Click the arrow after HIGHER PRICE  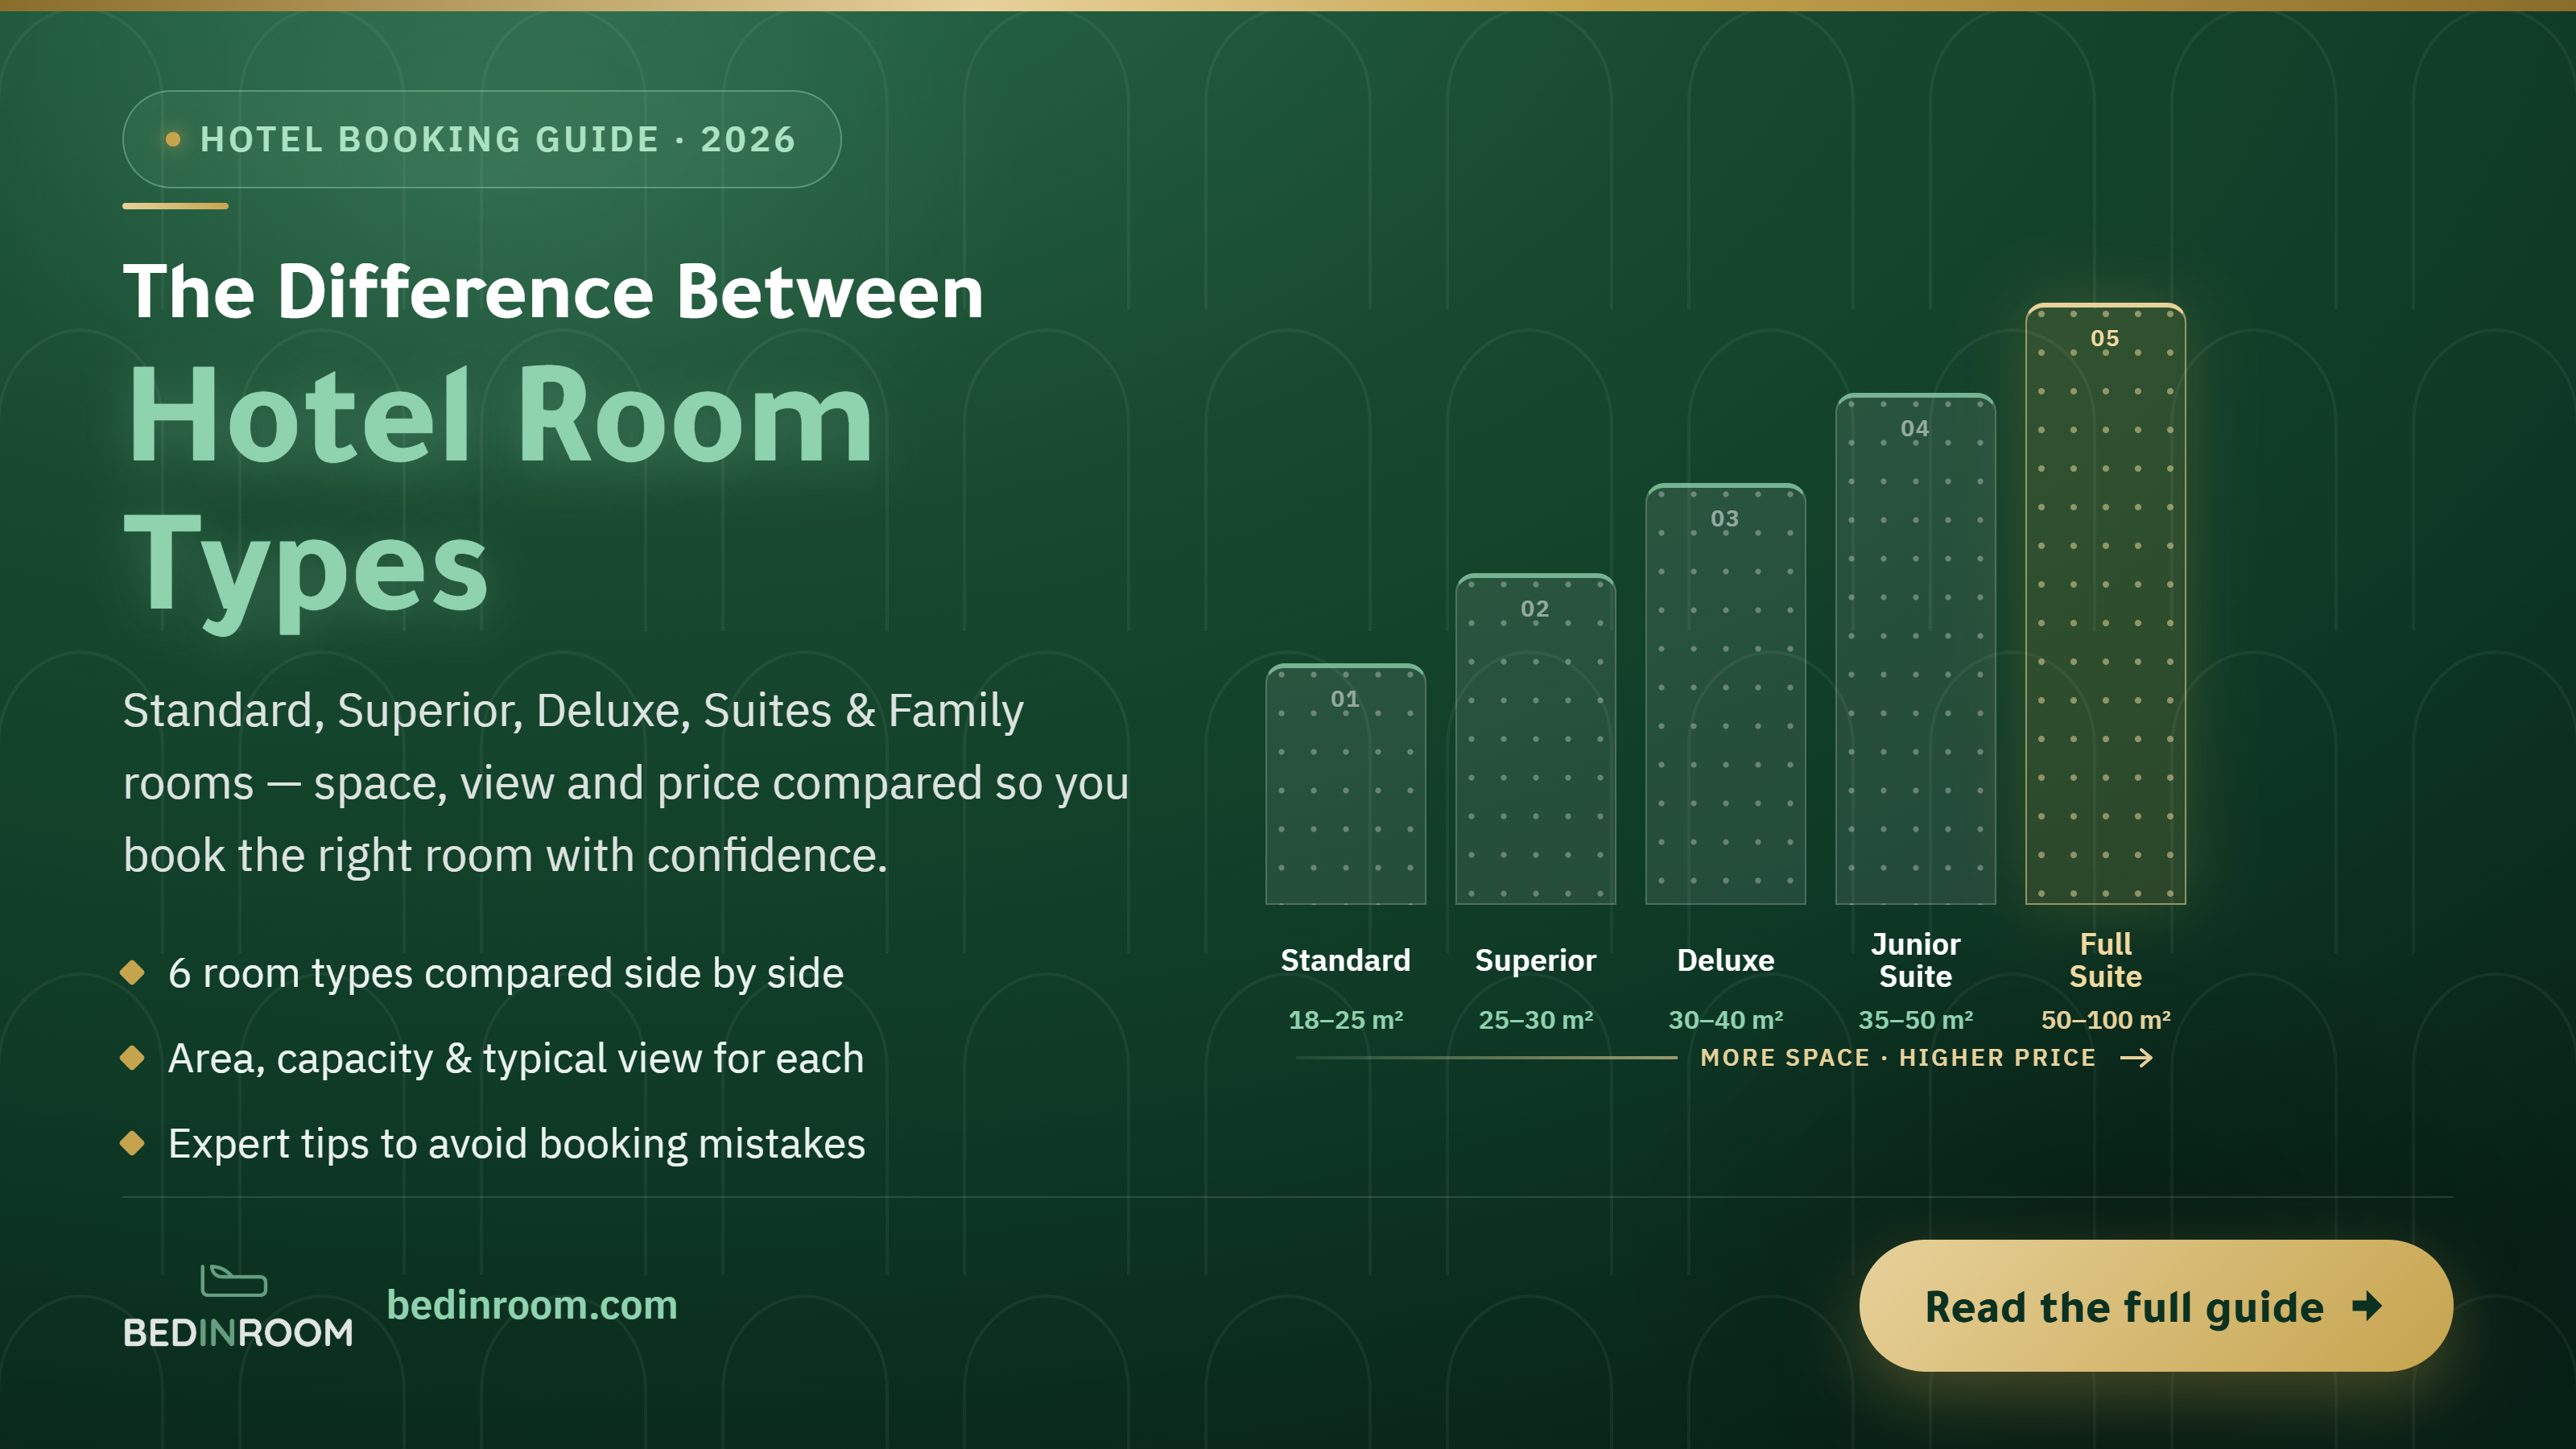coord(2137,1058)
